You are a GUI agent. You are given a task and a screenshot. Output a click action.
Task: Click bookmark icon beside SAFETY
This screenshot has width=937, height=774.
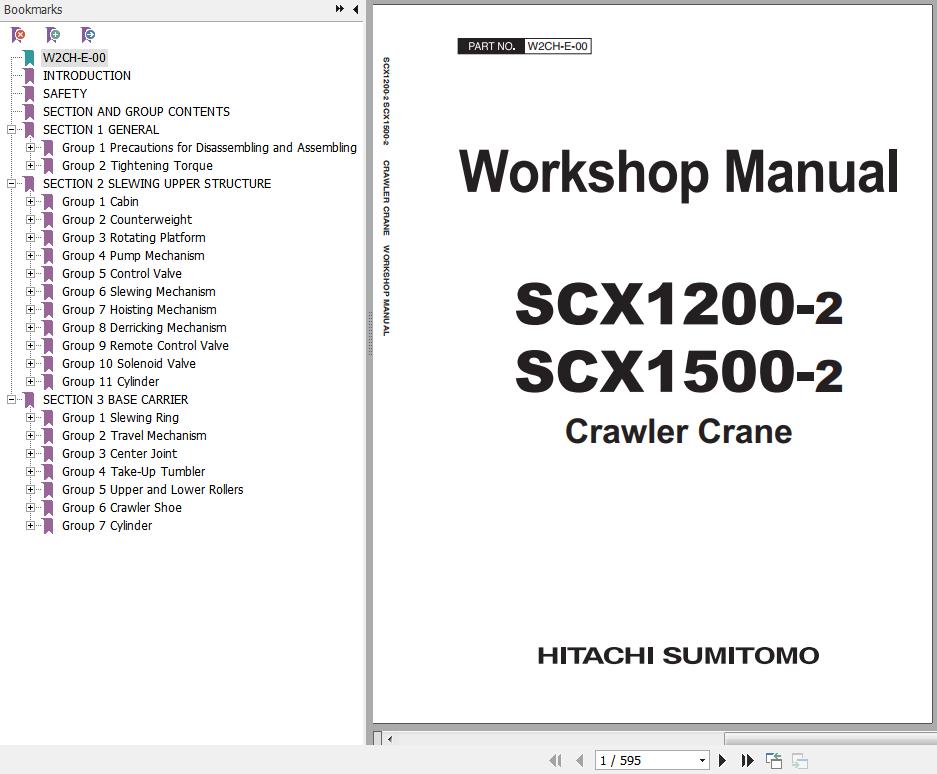[x=29, y=94]
